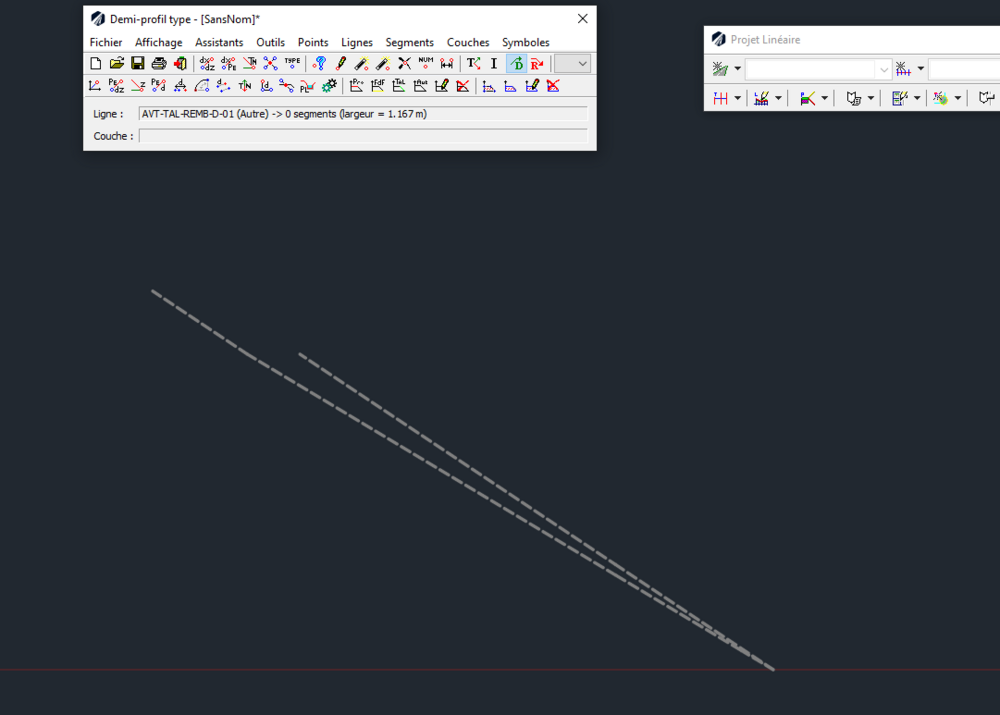Open the combo box in Demi-profil toolbar
The height and width of the screenshot is (715, 1000).
pyautogui.click(x=572, y=63)
